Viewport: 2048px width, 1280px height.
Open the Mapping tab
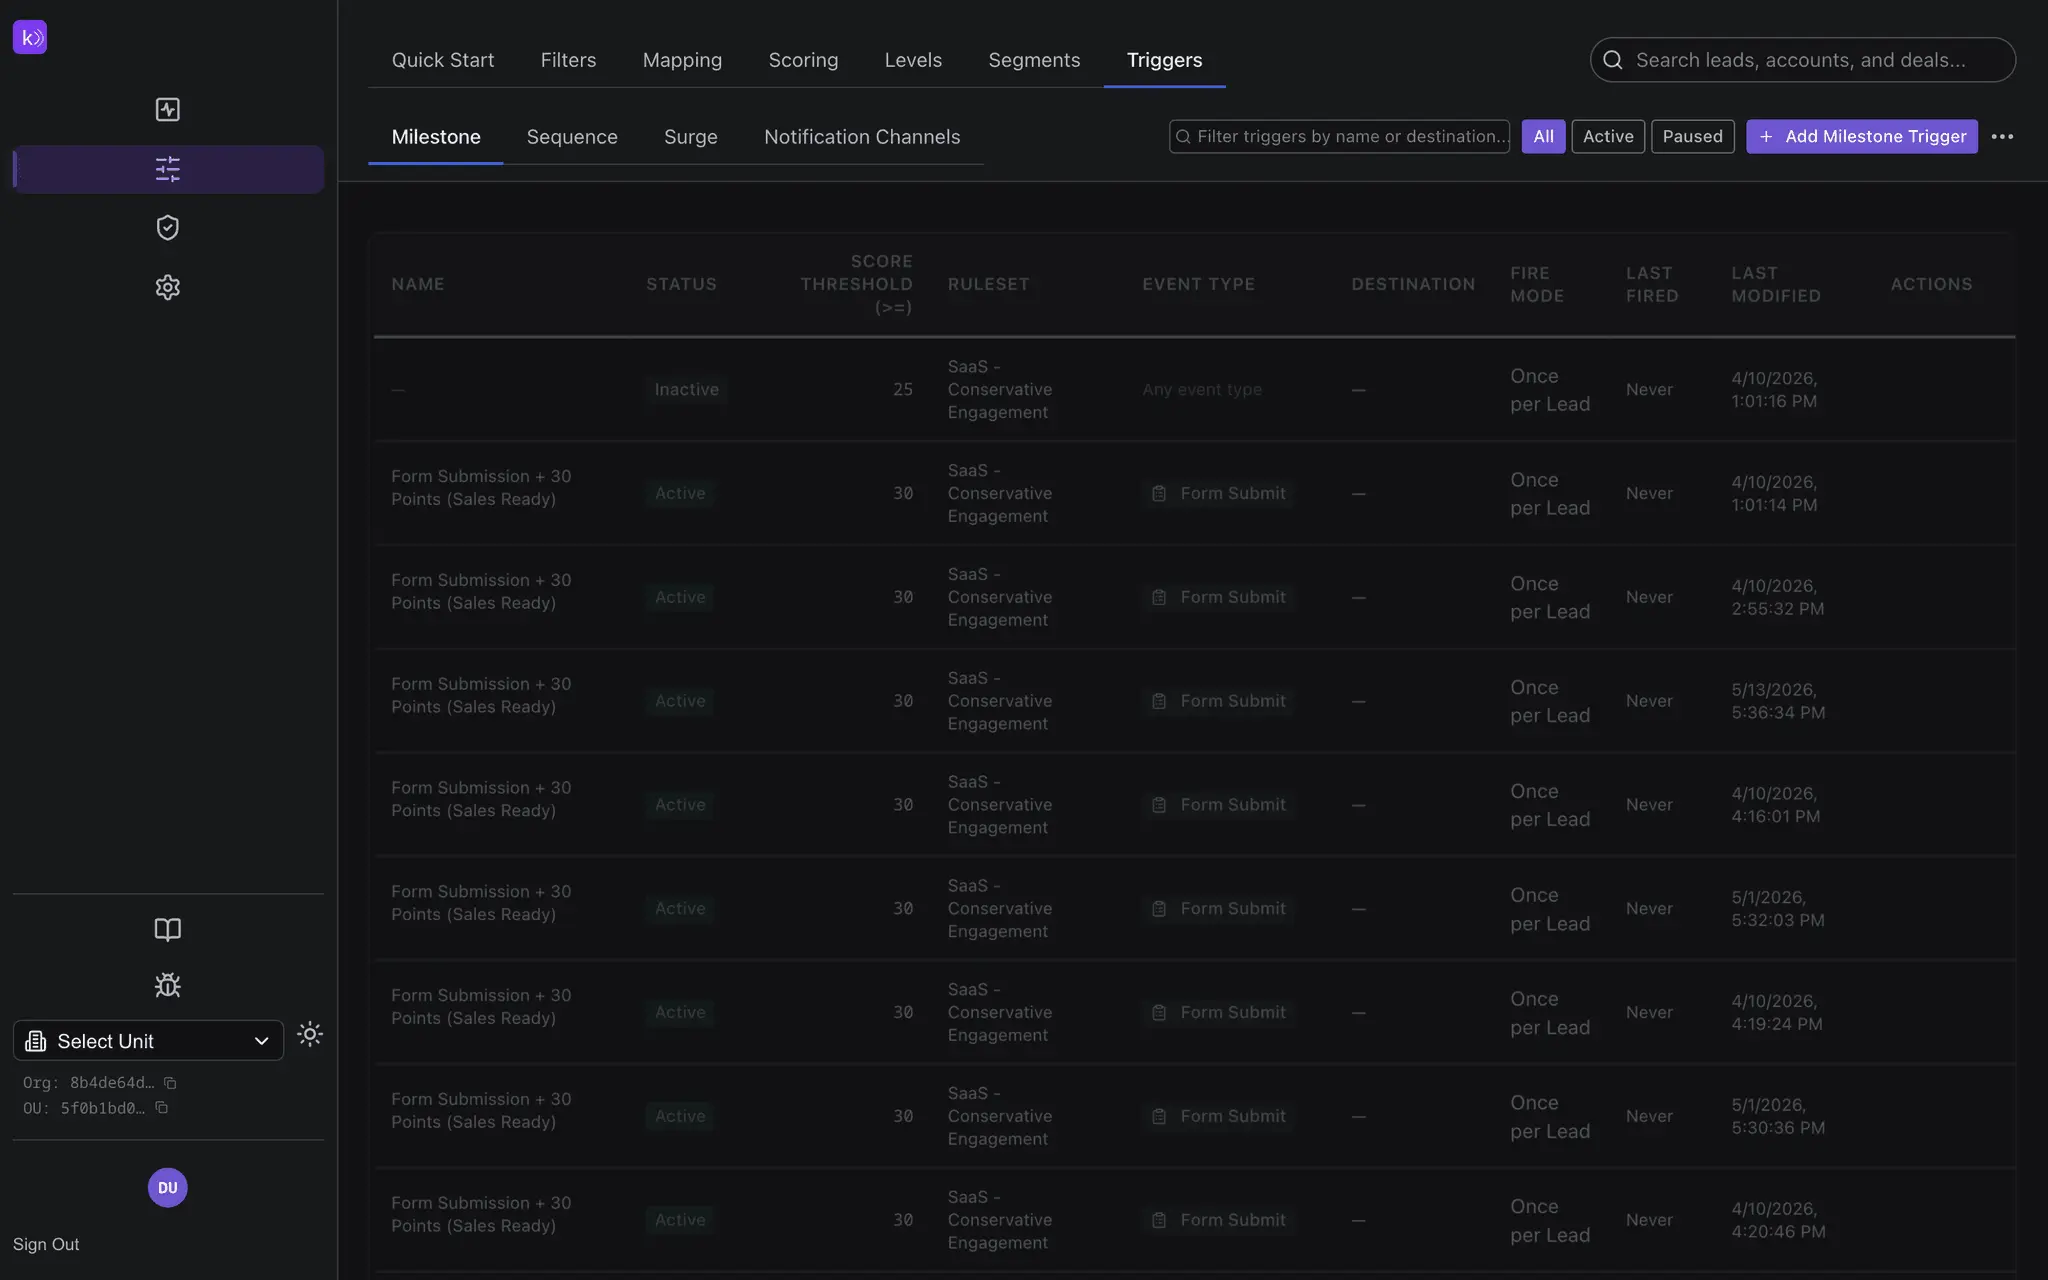[x=682, y=60]
